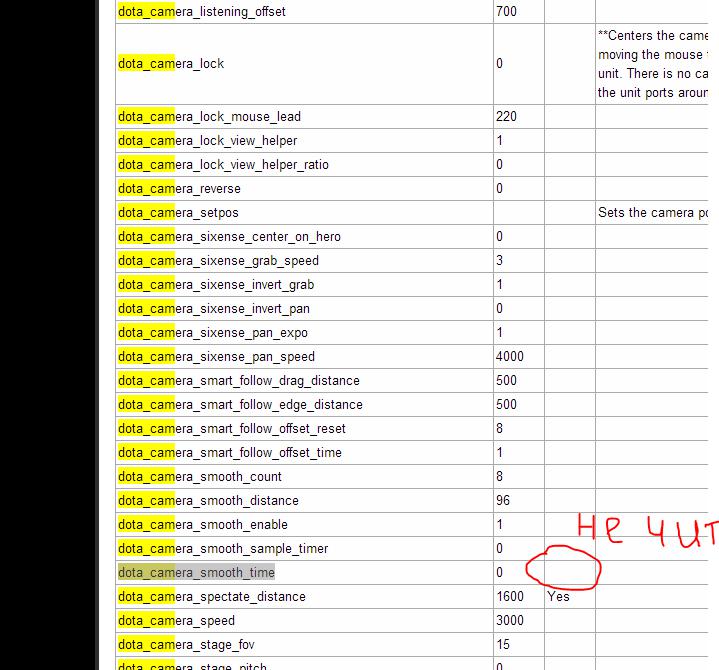The image size is (719, 670).
Task: Click dota_camera_smooth_enable entry
Action: click(203, 524)
